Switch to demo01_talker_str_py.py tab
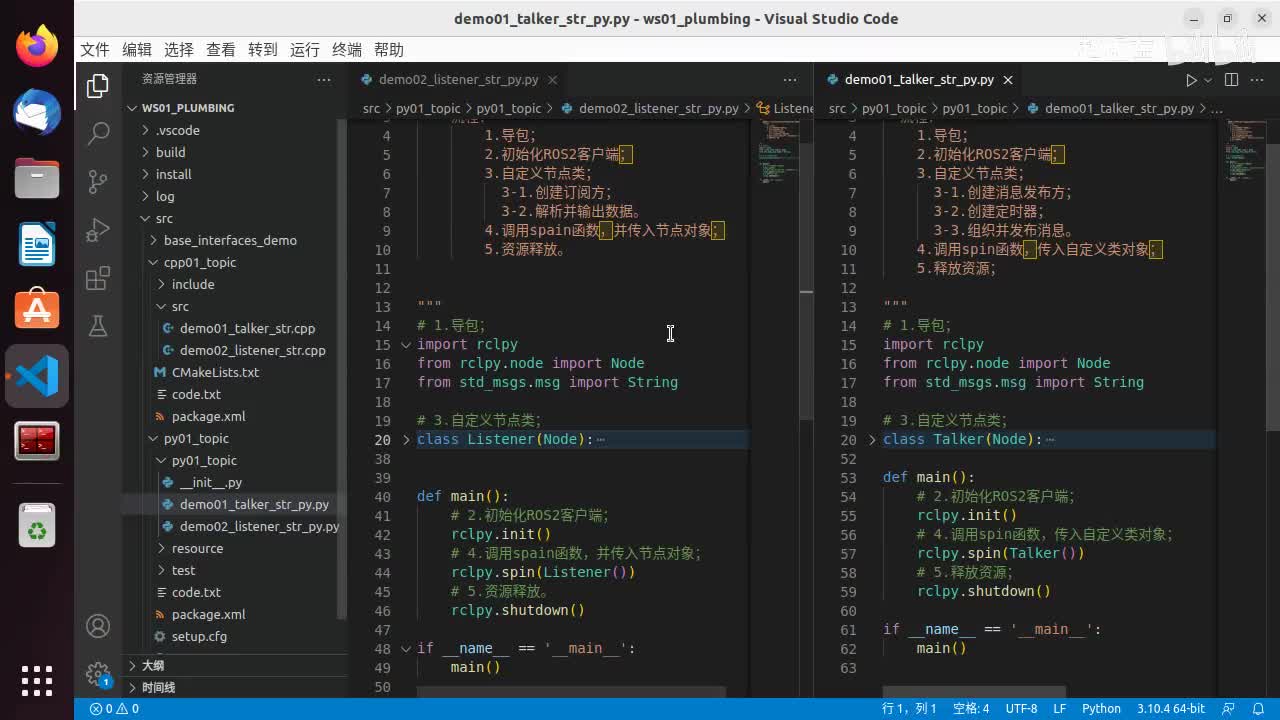This screenshot has height=720, width=1280. (x=918, y=80)
